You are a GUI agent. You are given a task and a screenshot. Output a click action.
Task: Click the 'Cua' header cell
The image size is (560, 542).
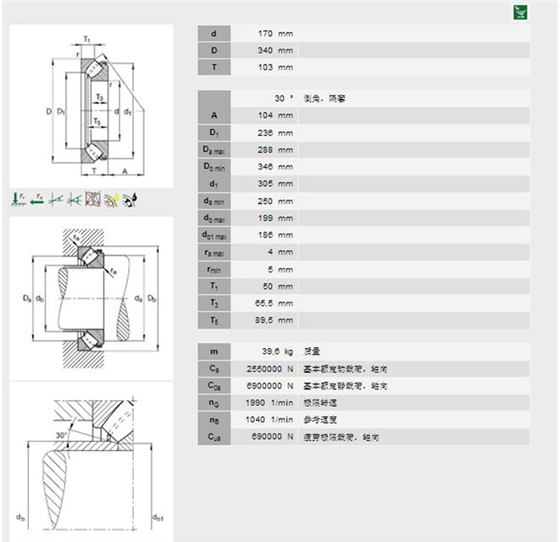pos(214,436)
